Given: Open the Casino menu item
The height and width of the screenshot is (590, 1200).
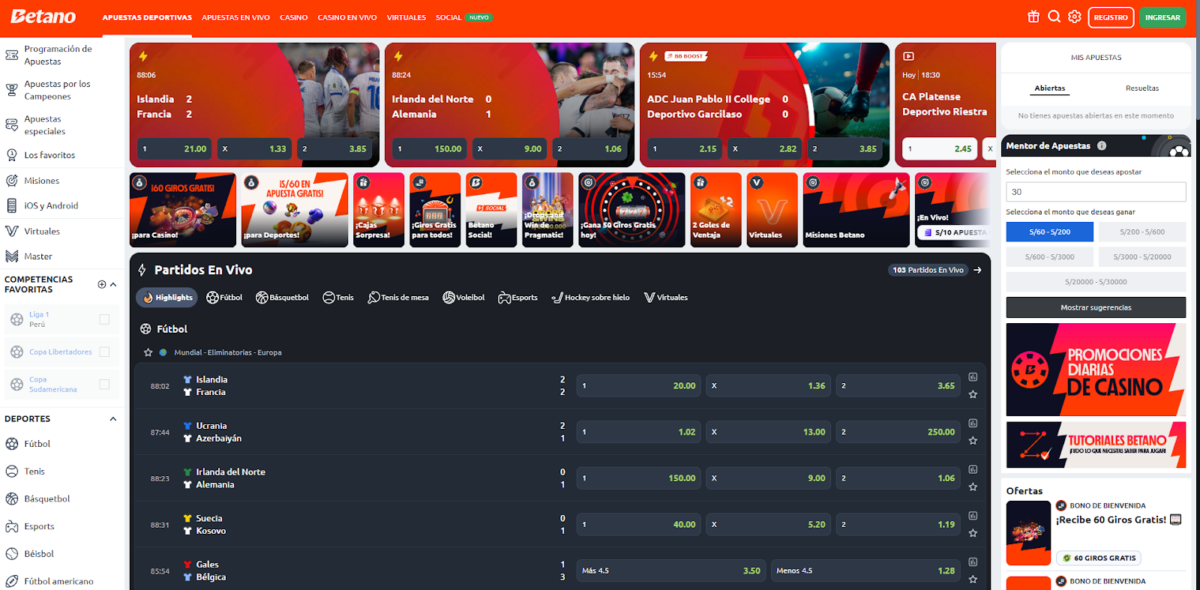Looking at the screenshot, I should (x=294, y=18).
